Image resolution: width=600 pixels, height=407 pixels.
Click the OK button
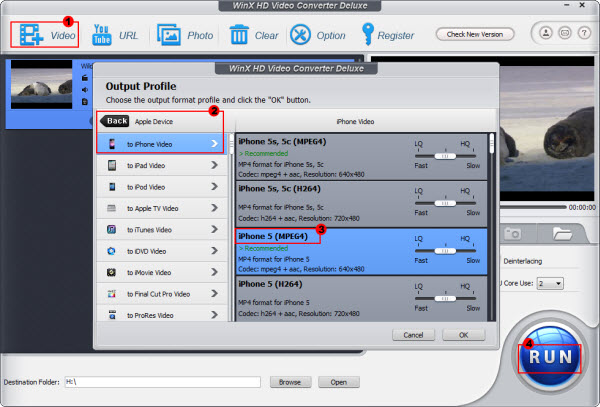click(463, 335)
